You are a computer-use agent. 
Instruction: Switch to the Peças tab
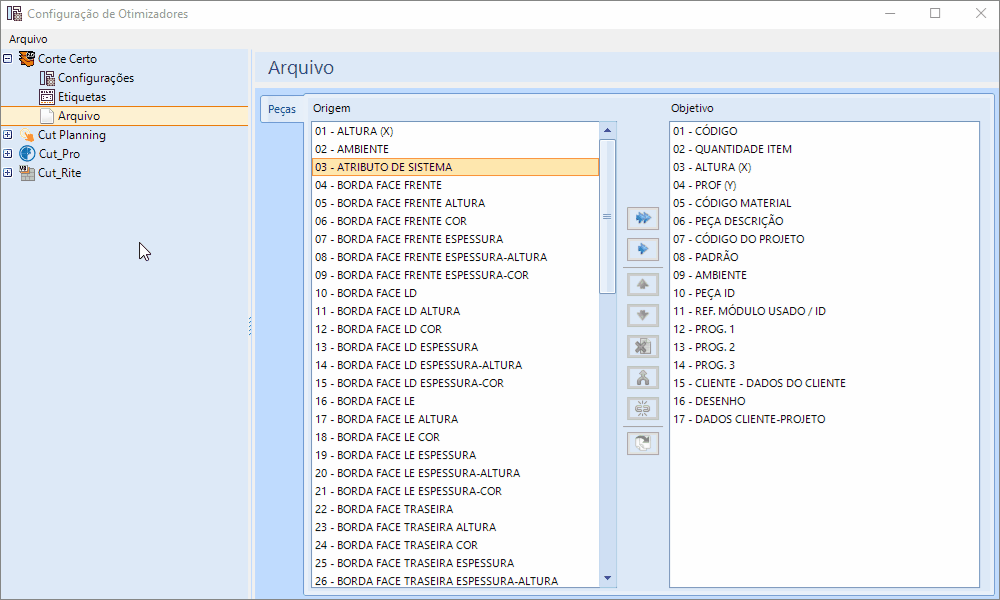282,109
